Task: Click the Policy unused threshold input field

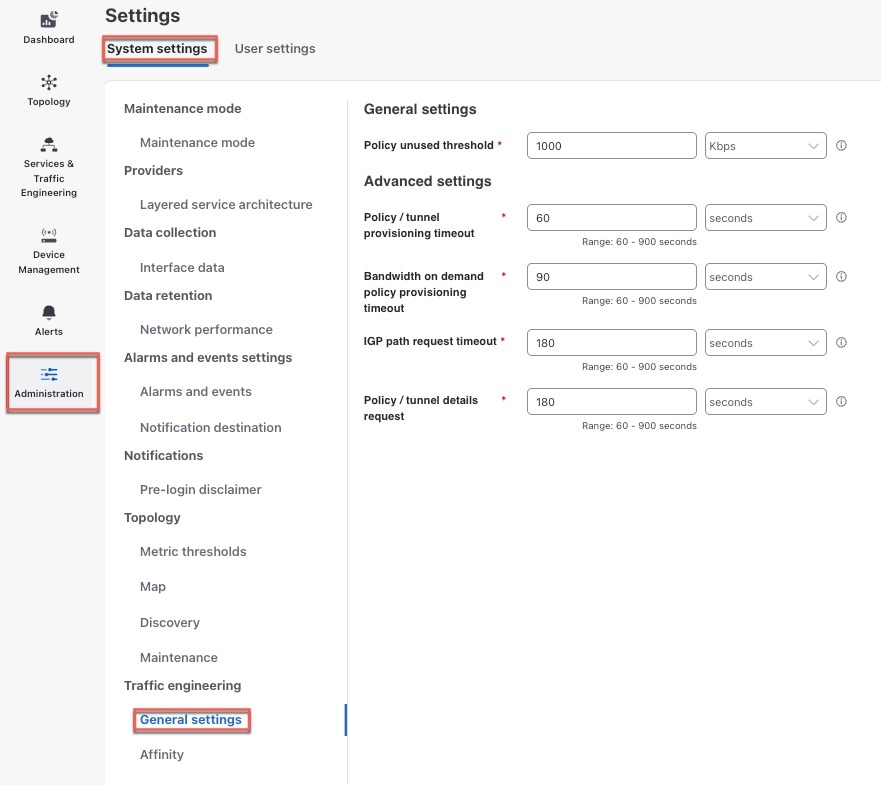Action: [611, 146]
